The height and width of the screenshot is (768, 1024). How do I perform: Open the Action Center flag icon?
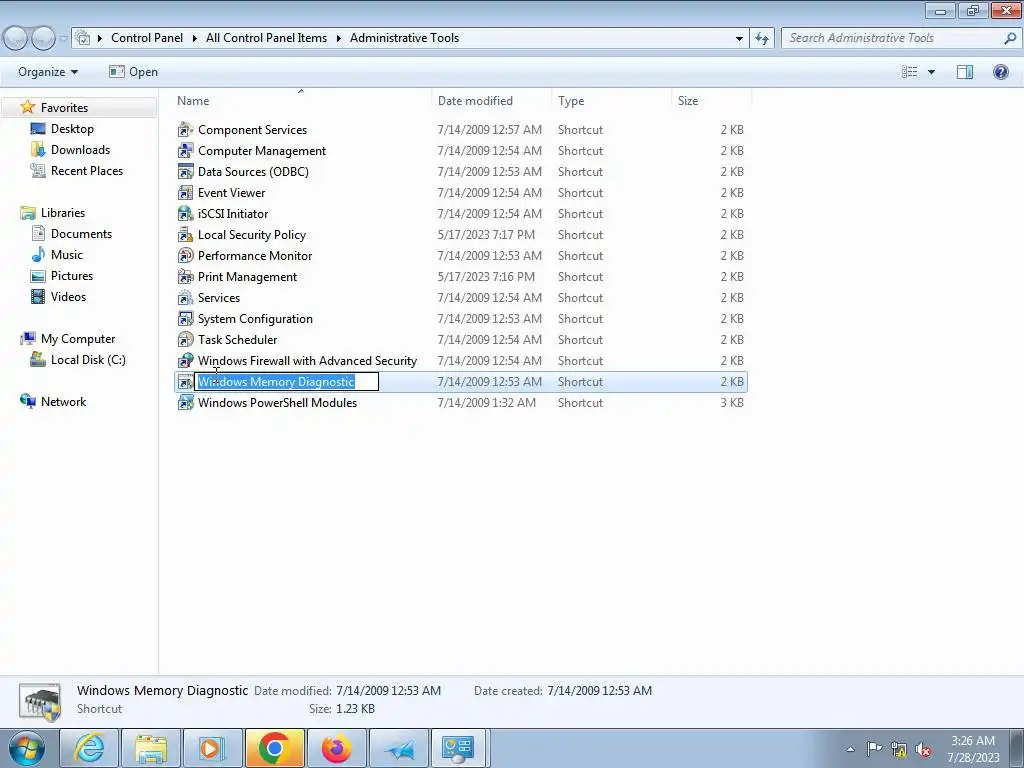click(874, 749)
